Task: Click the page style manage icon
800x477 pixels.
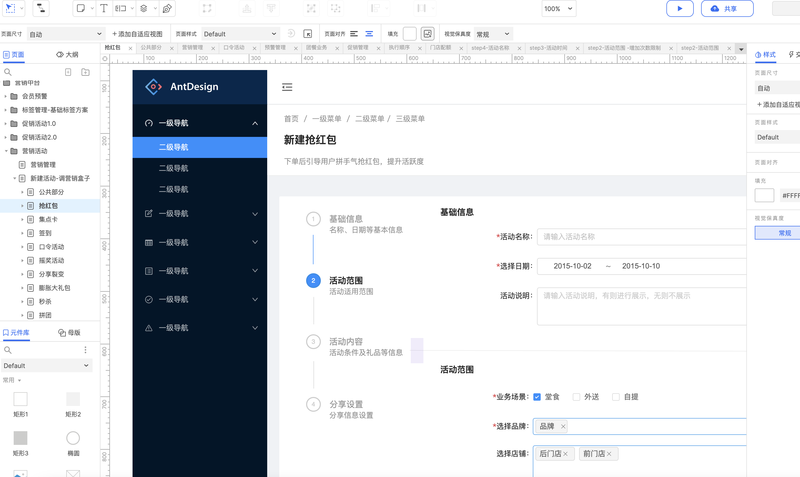Action: point(308,34)
